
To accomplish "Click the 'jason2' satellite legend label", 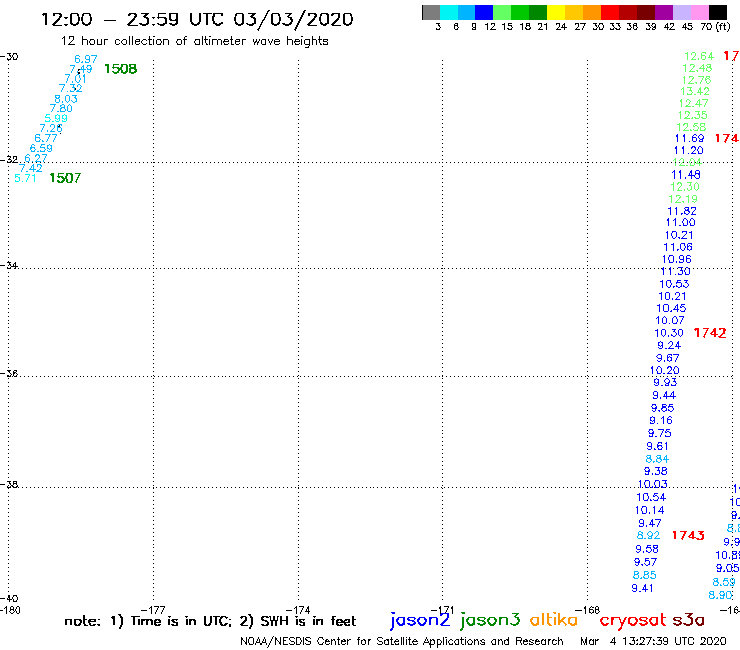I will pos(420,620).
